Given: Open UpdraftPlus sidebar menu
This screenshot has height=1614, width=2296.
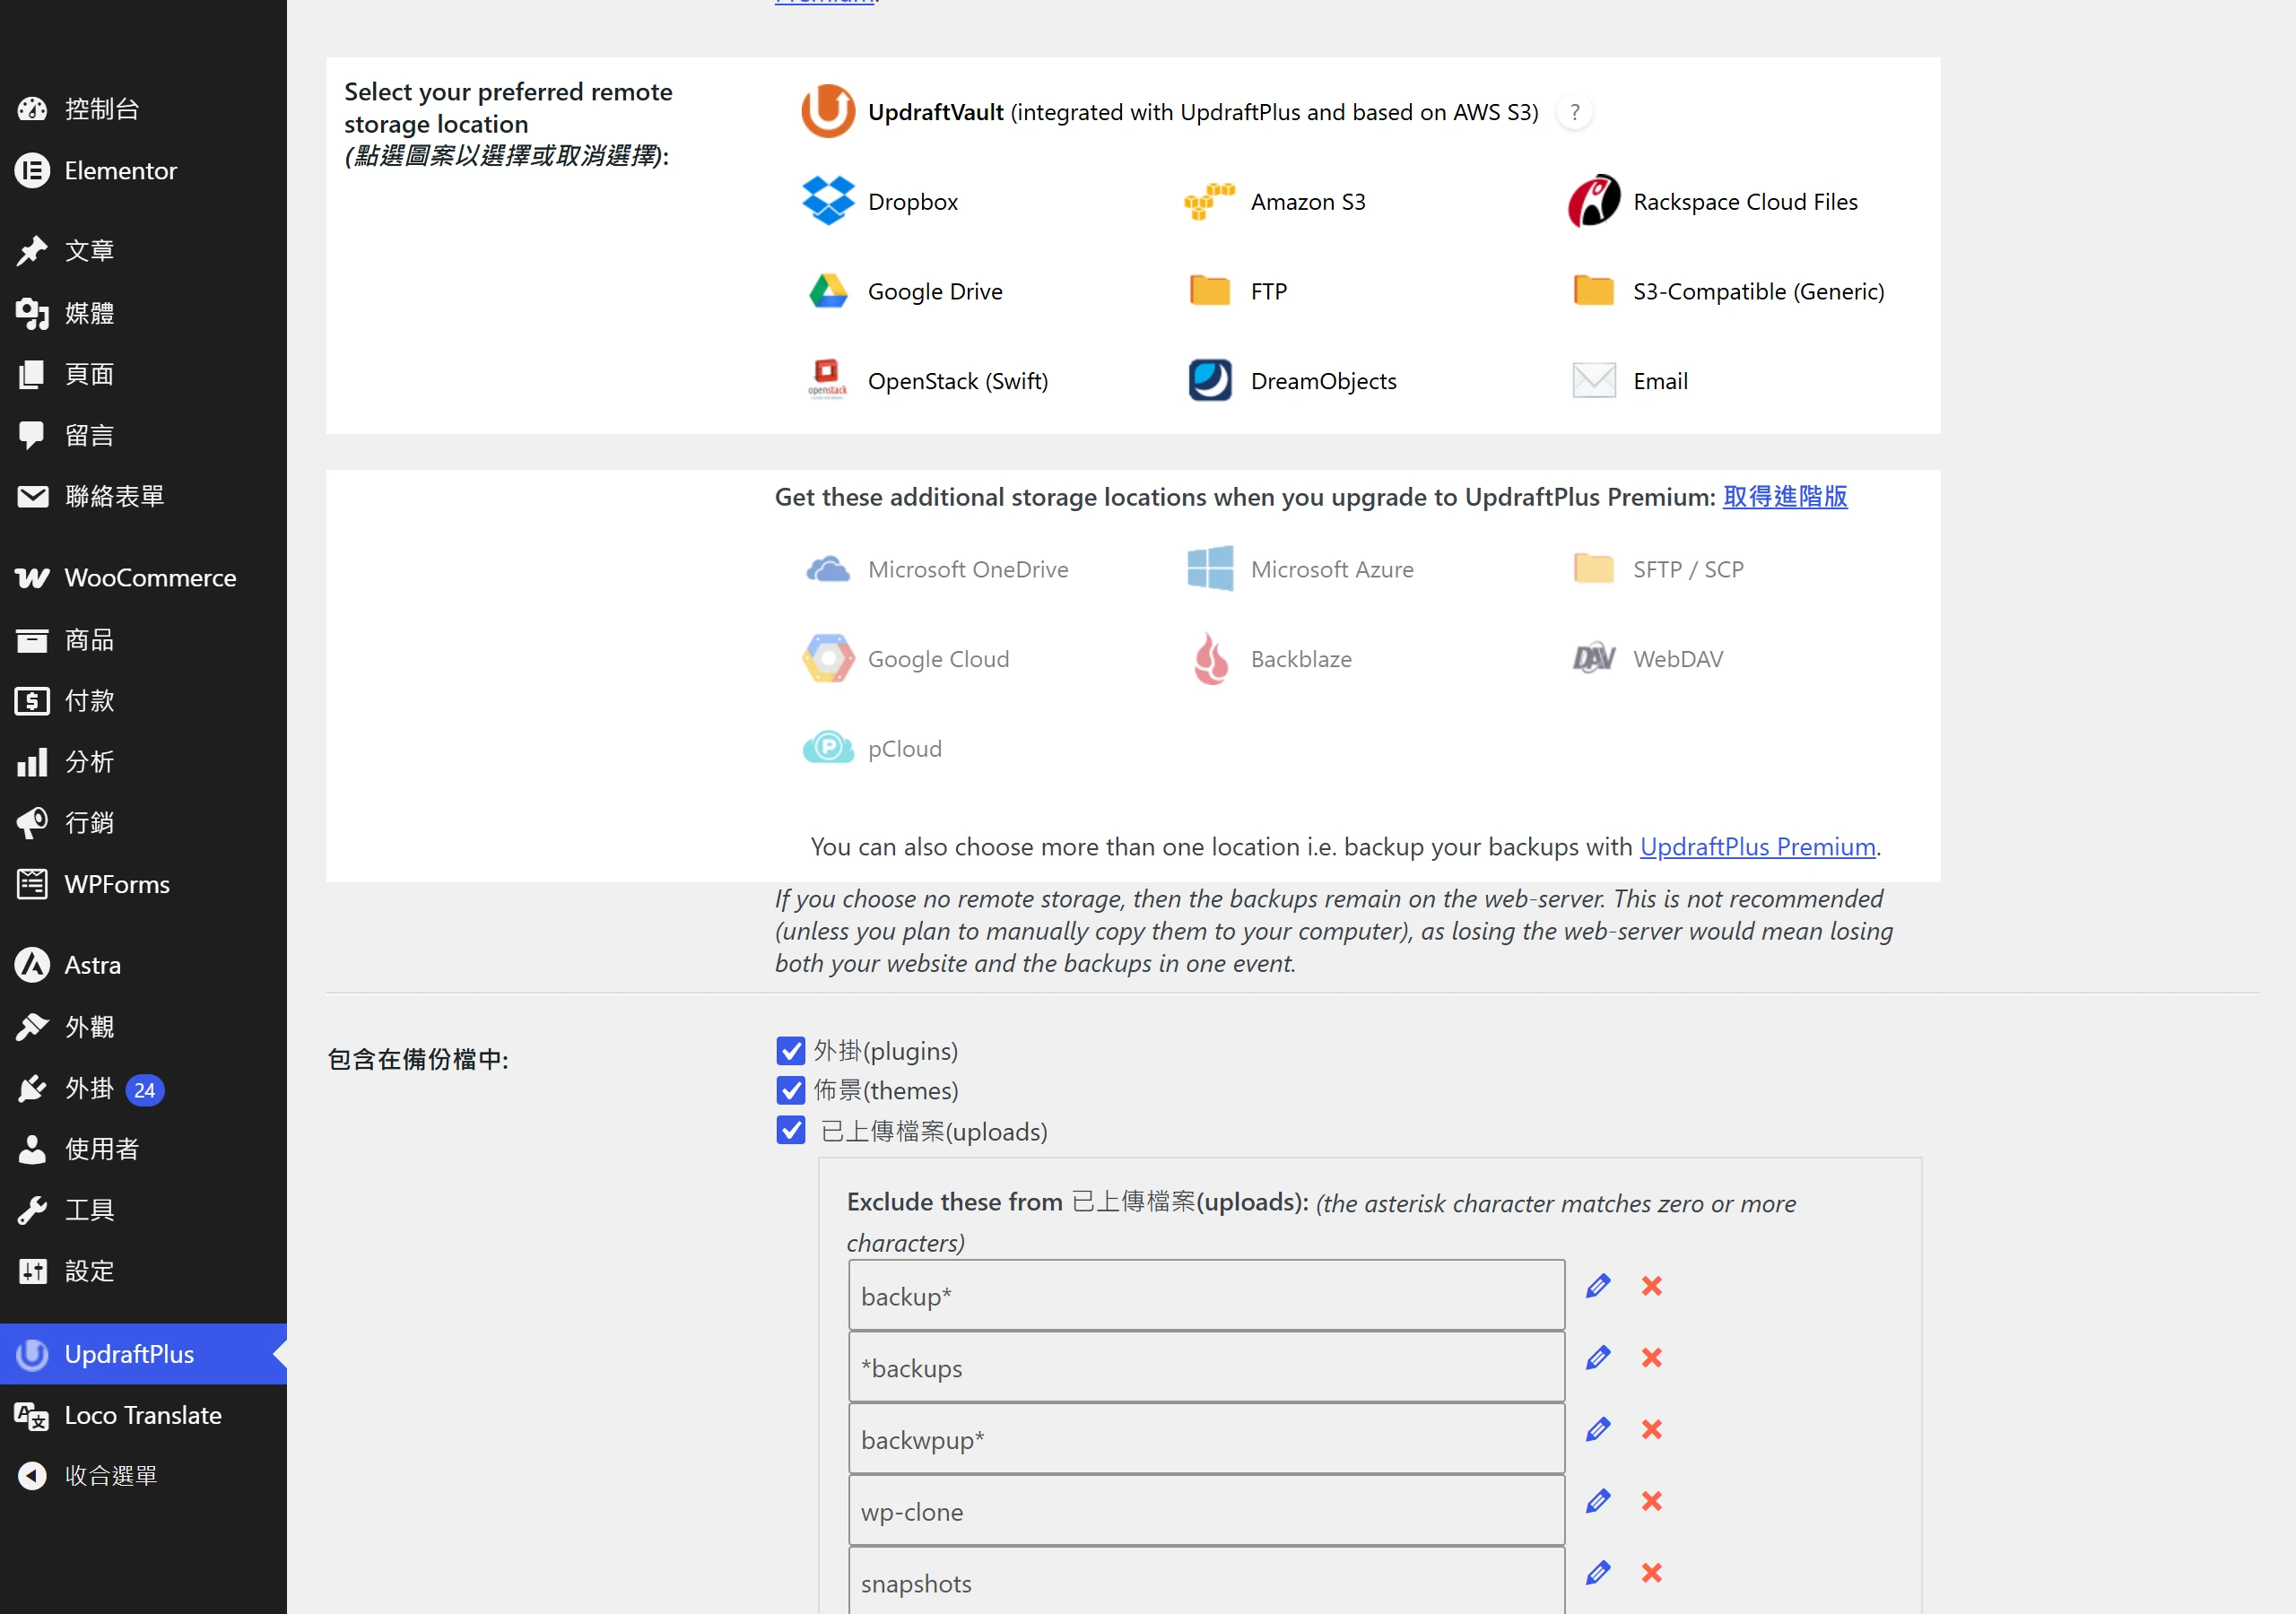Looking at the screenshot, I should point(143,1354).
